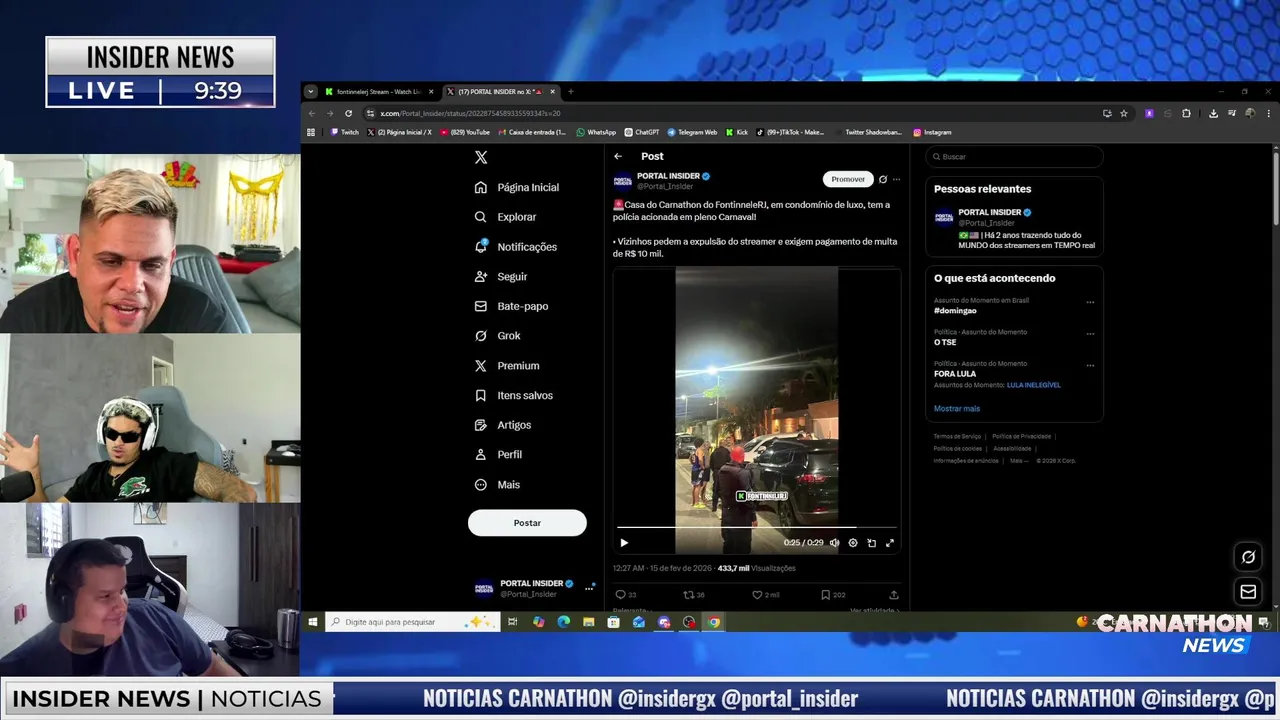Open the Twitch bookmark
1280x720 pixels.
coord(343,132)
